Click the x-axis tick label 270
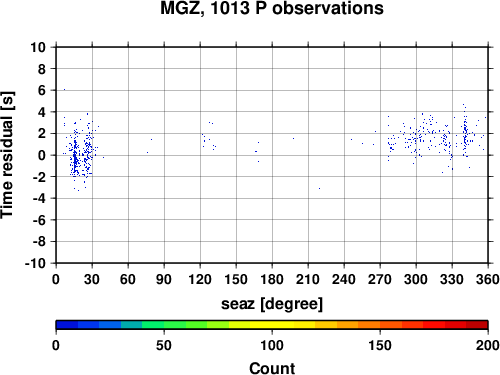This screenshot has height=375, width=500. (x=380, y=279)
